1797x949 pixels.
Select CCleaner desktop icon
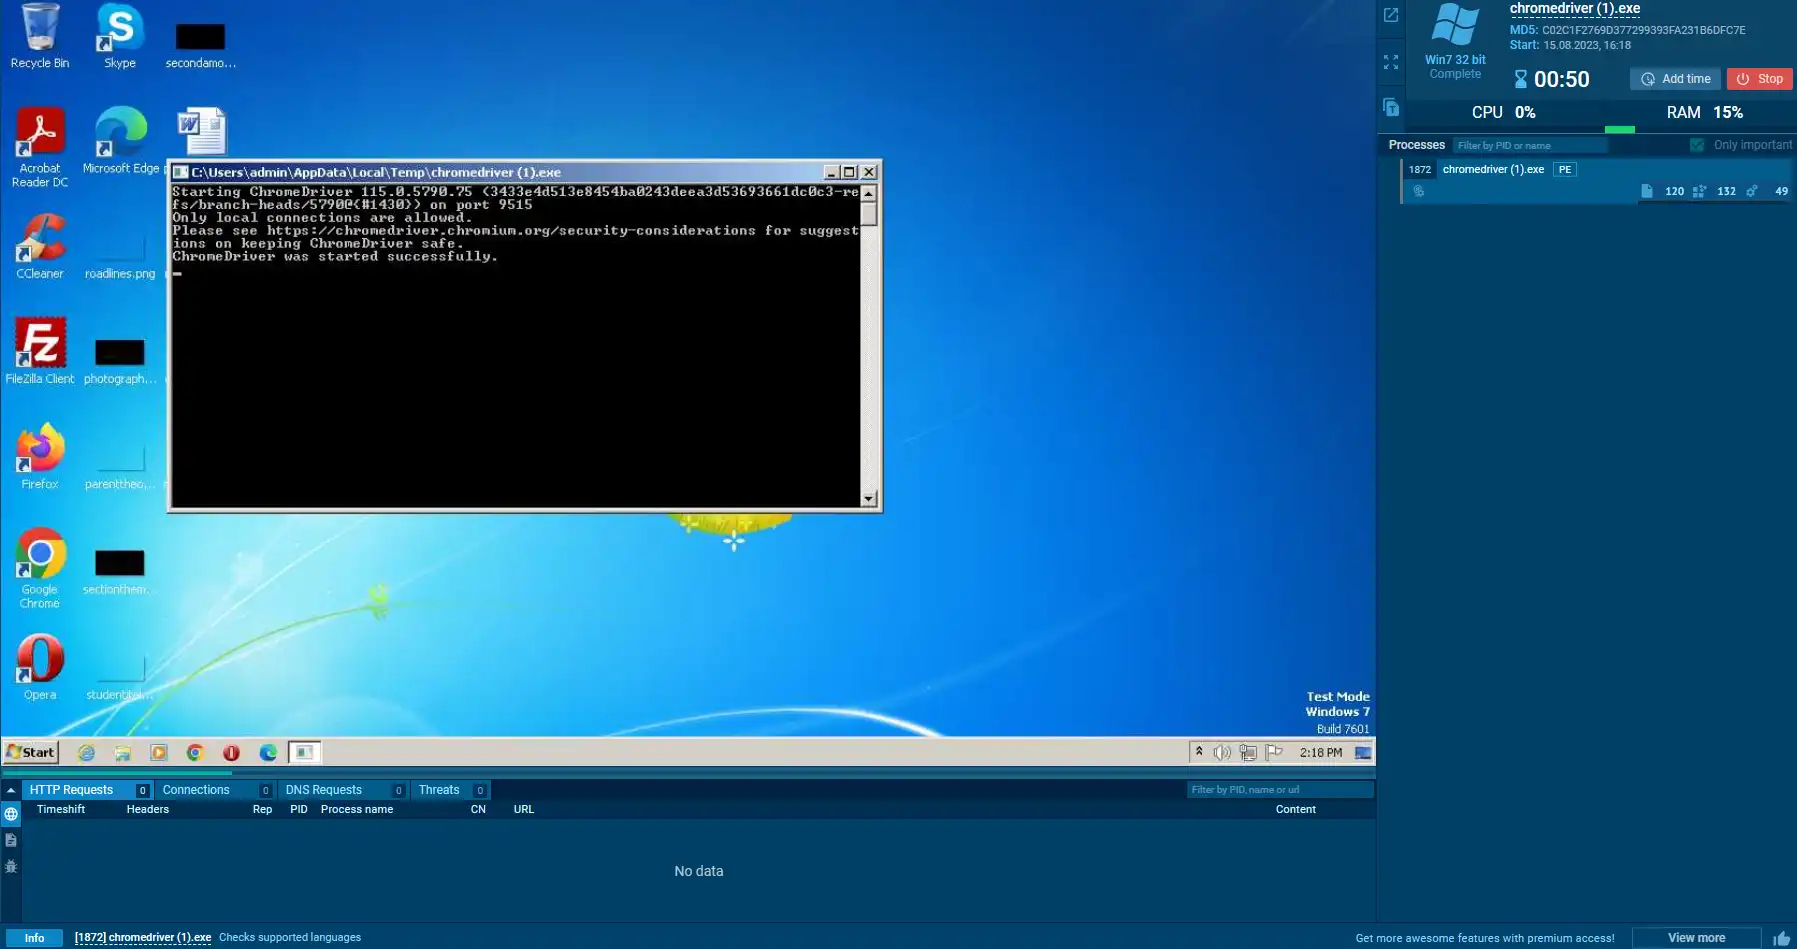click(x=40, y=246)
